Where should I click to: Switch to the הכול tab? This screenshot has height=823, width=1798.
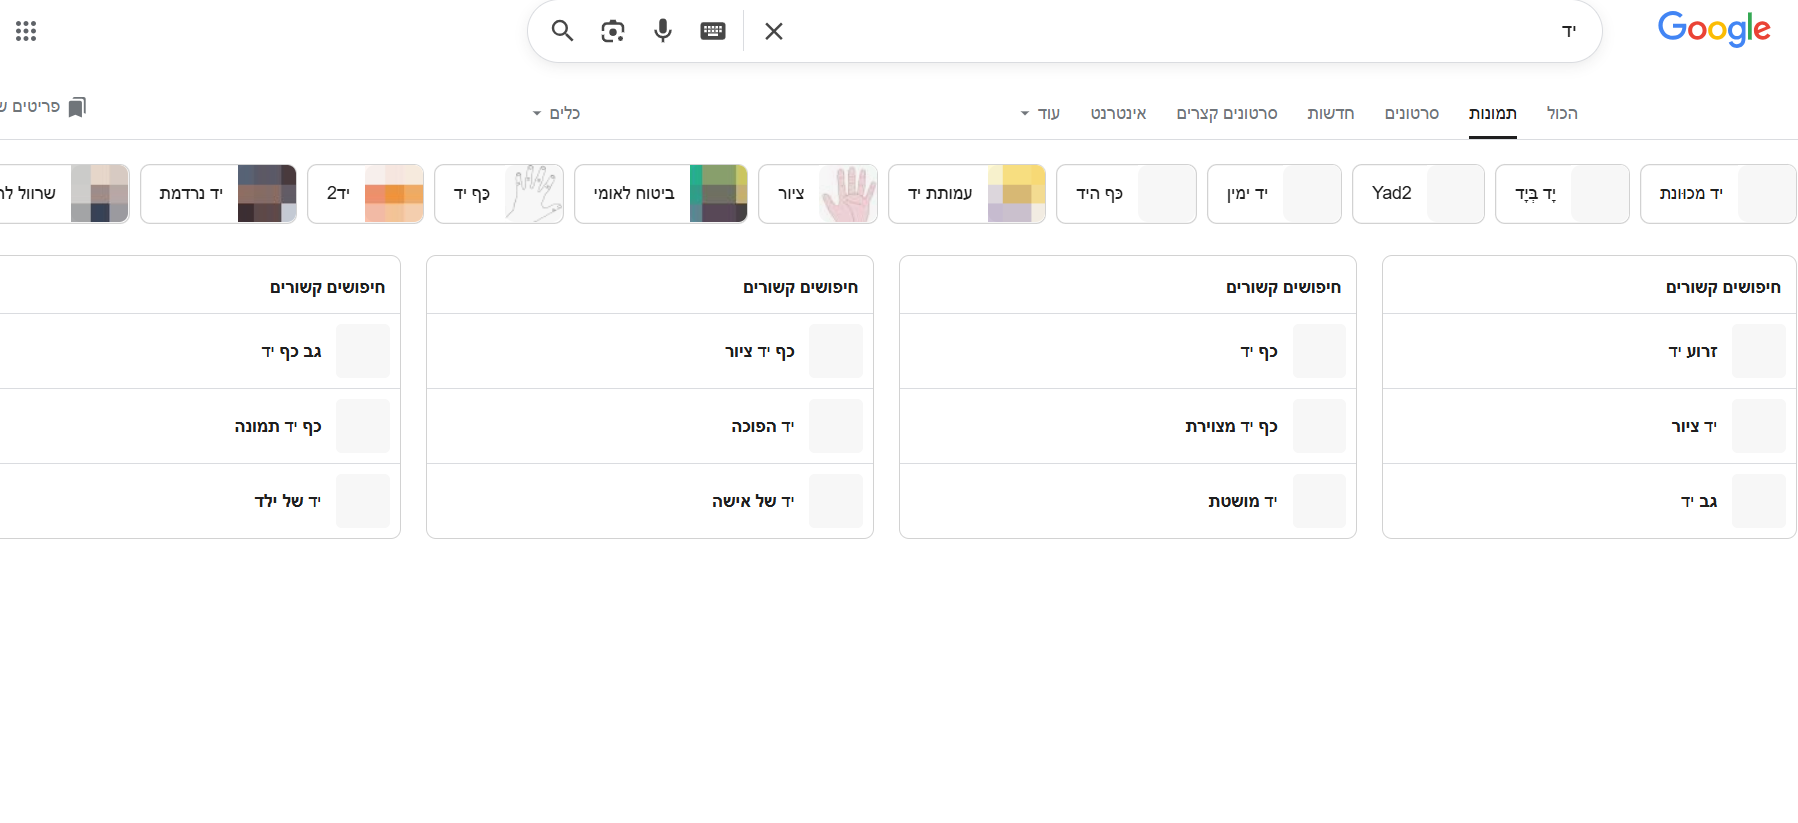click(1562, 114)
